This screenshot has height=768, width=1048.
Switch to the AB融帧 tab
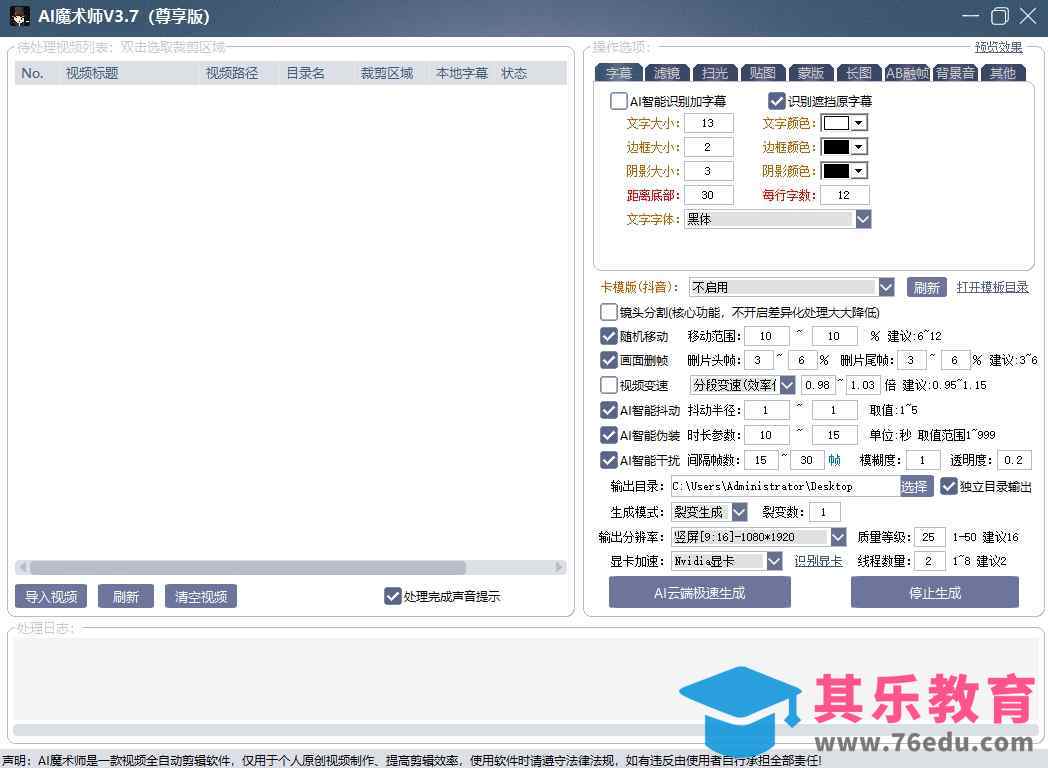coord(907,73)
